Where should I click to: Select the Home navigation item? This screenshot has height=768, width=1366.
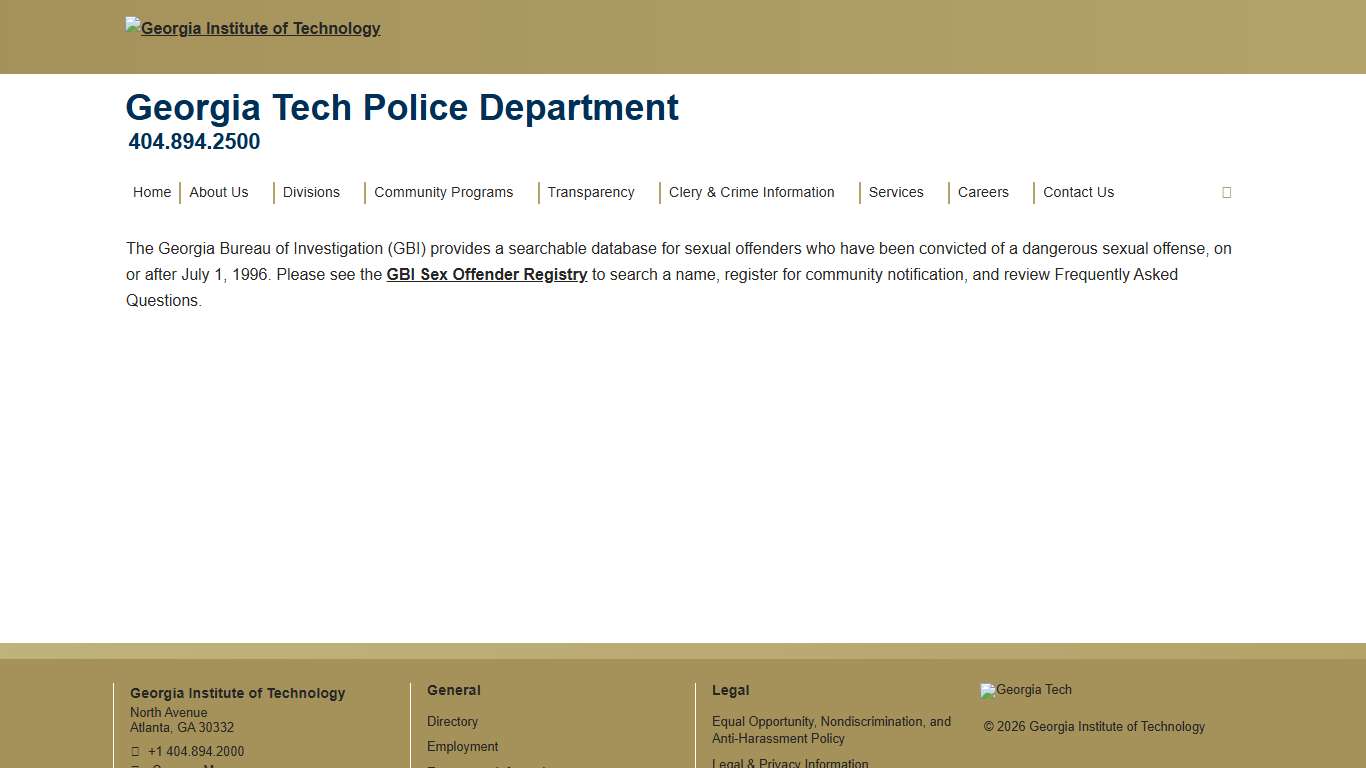point(152,192)
